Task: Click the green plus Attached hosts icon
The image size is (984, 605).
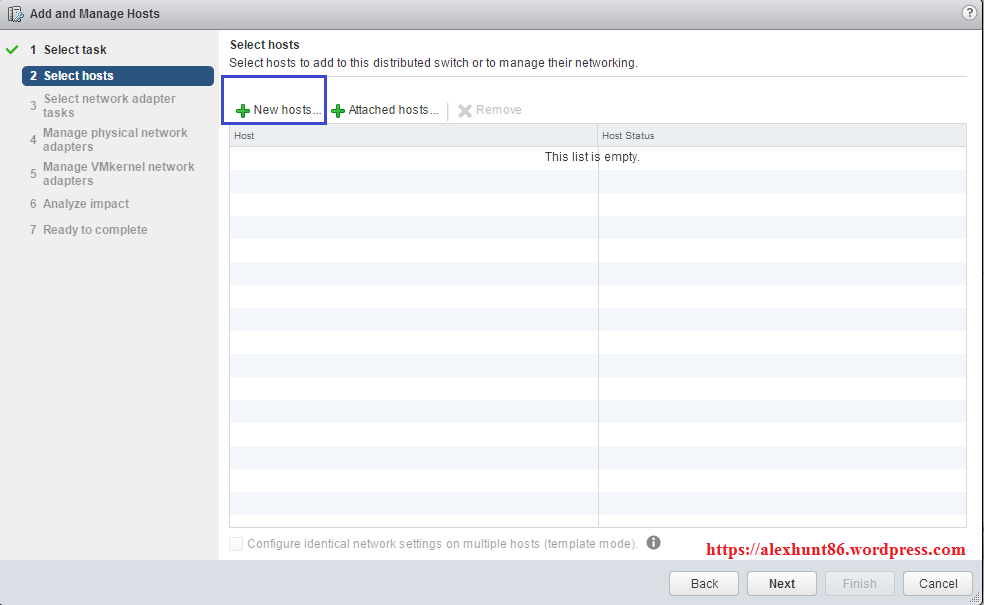Action: coord(338,111)
